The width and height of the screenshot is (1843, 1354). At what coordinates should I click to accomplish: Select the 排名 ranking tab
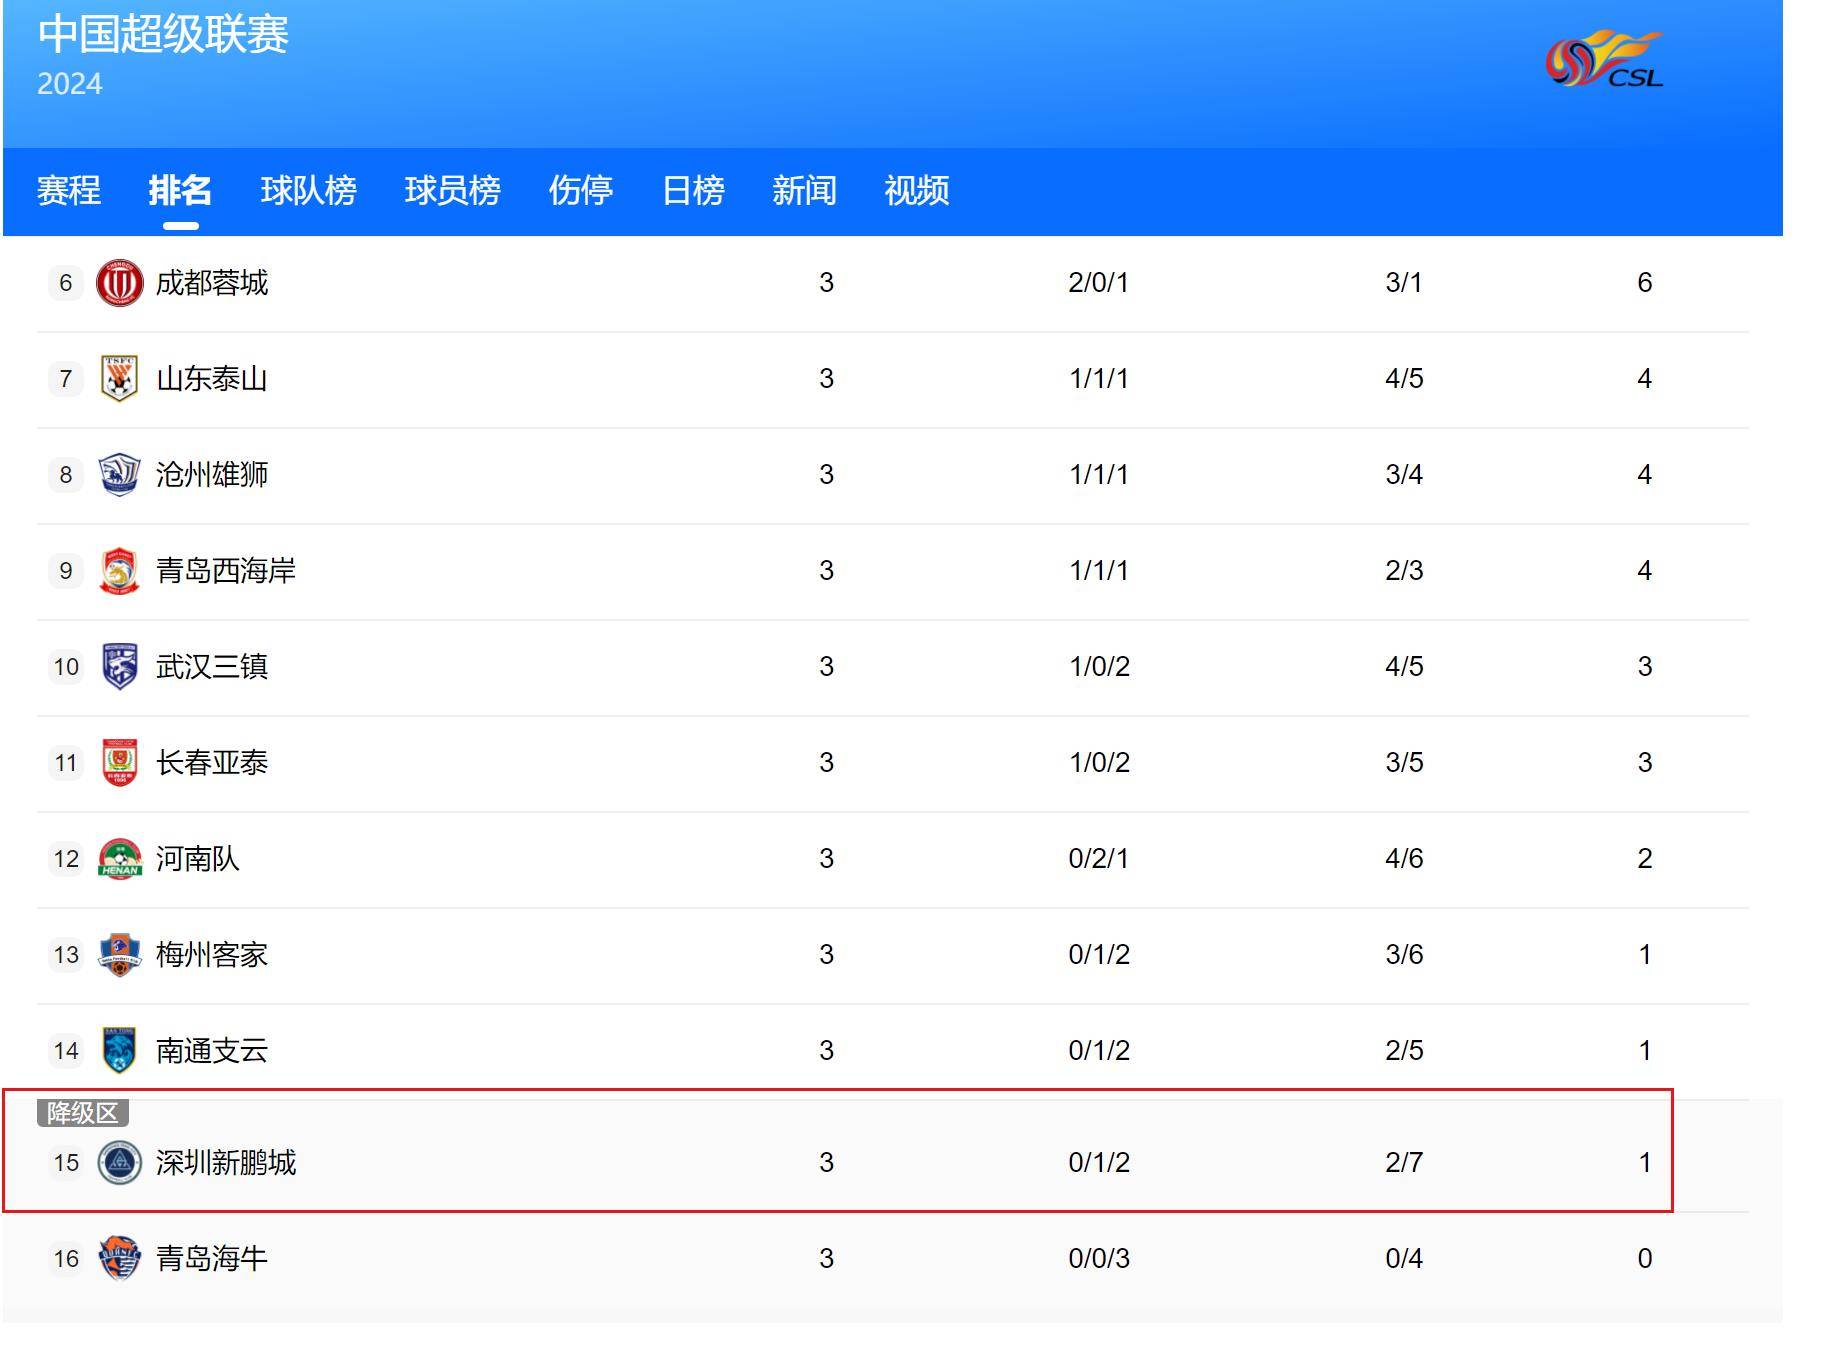181,190
